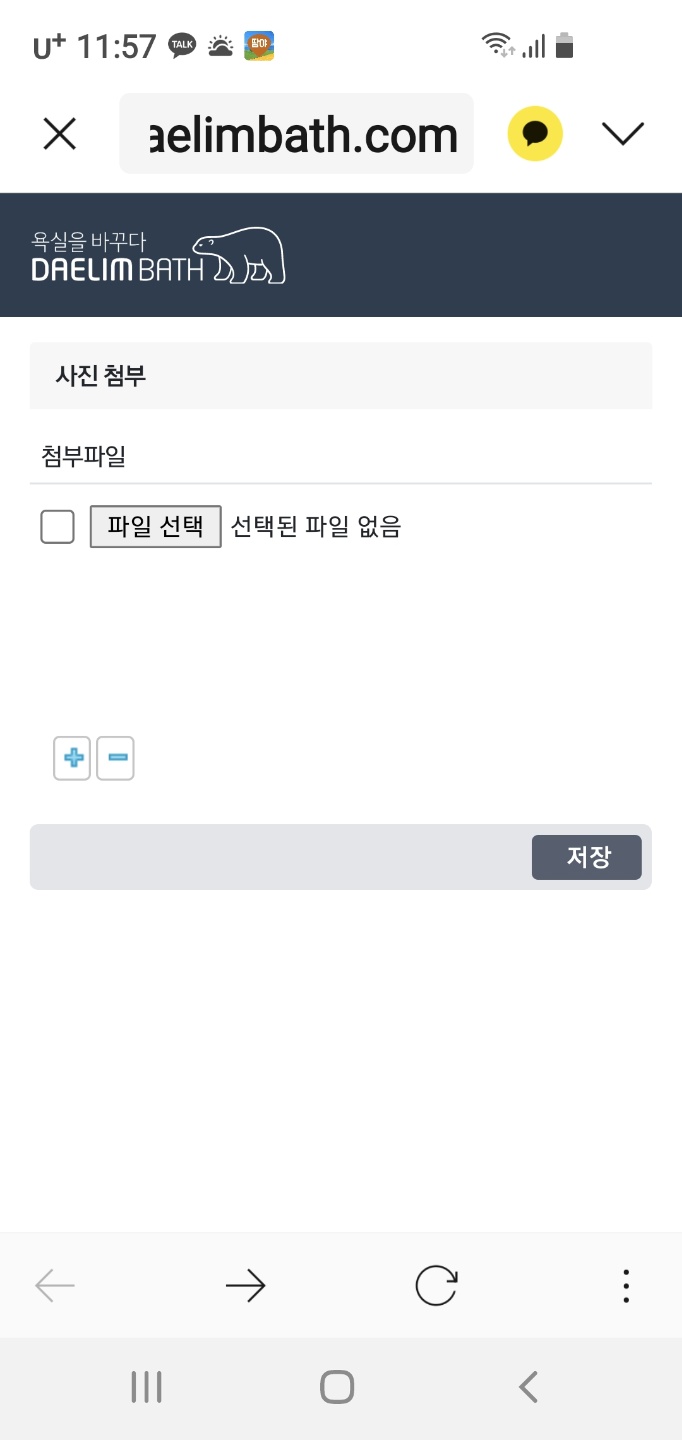Tap the KakaoTalk notification icon in status bar
The image size is (682, 1440).
[x=182, y=46]
